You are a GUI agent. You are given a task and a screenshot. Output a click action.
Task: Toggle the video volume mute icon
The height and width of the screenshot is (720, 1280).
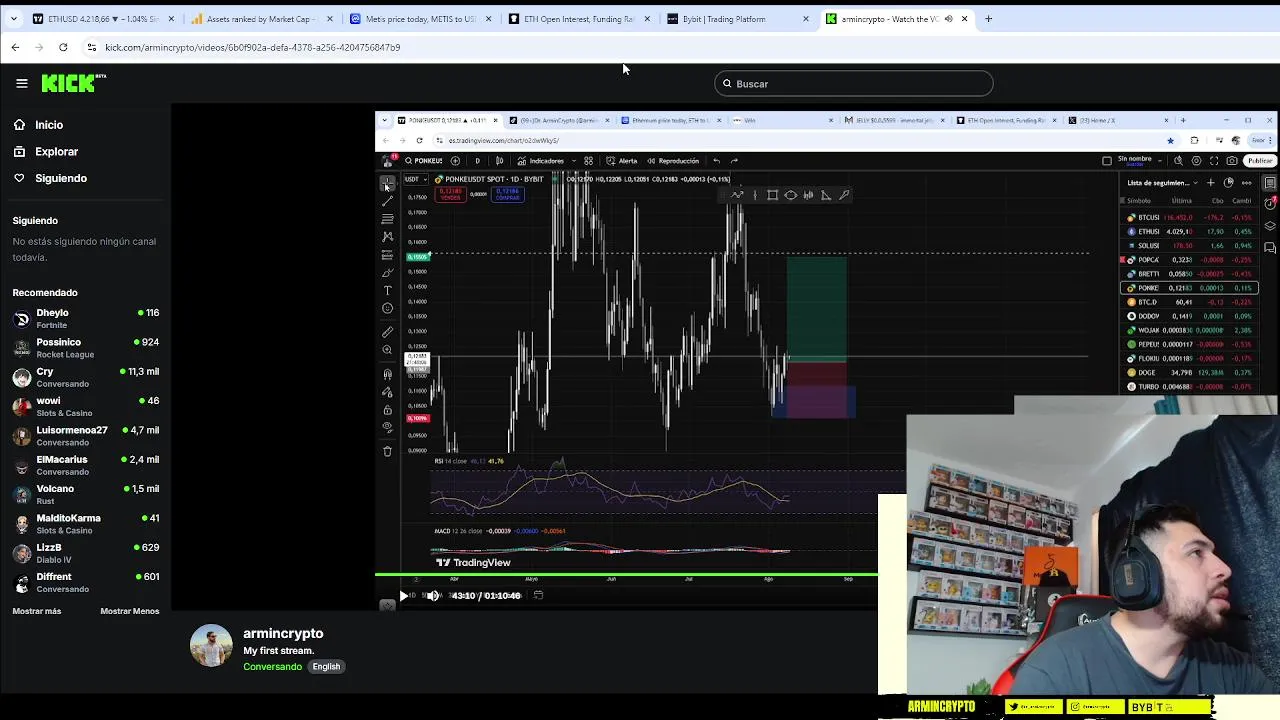point(433,596)
